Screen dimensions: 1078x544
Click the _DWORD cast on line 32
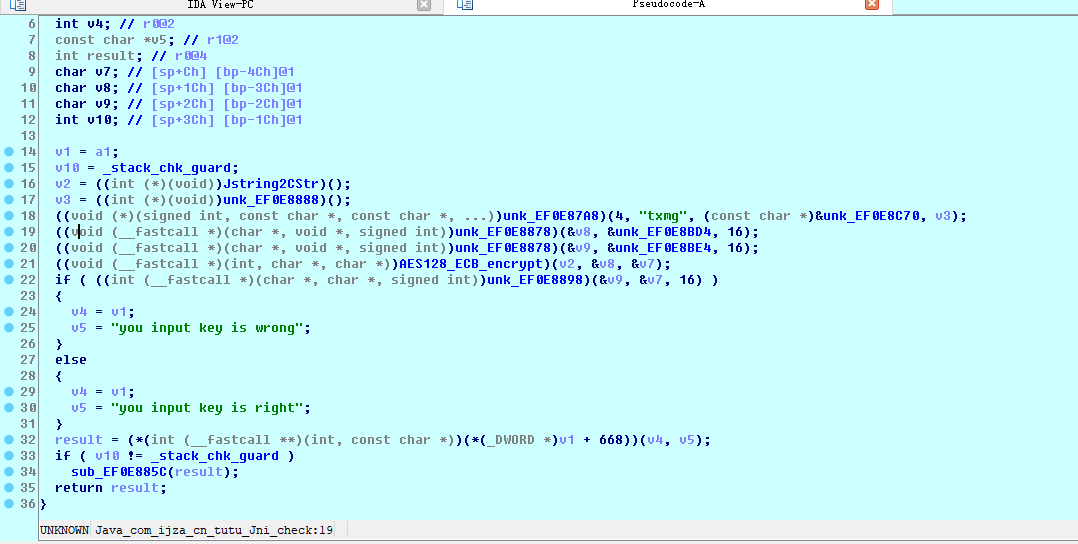(x=511, y=439)
